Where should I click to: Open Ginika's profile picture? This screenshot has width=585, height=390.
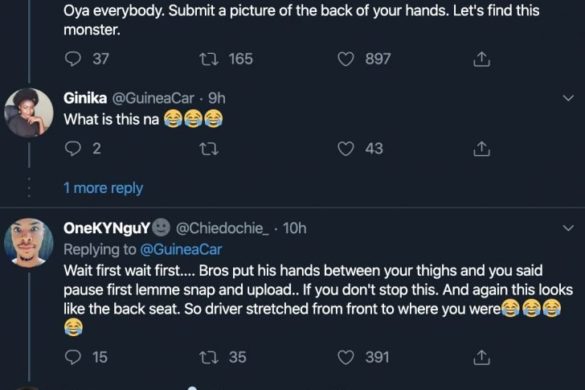coord(29,113)
